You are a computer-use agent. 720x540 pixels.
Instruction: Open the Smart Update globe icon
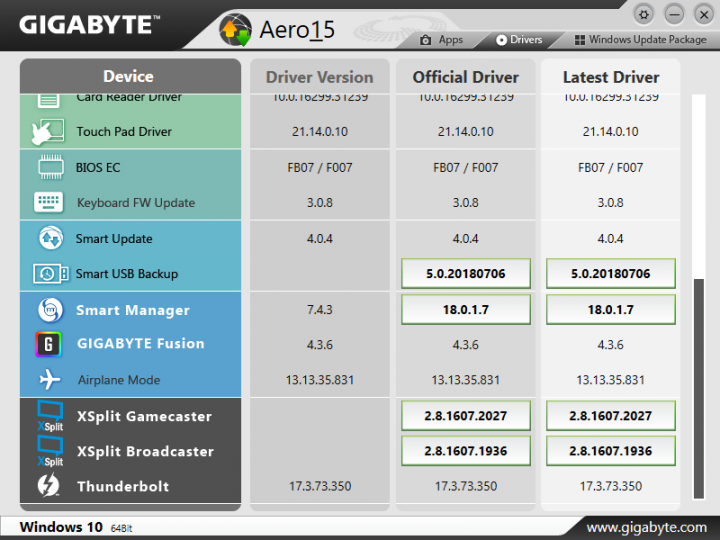(51, 238)
